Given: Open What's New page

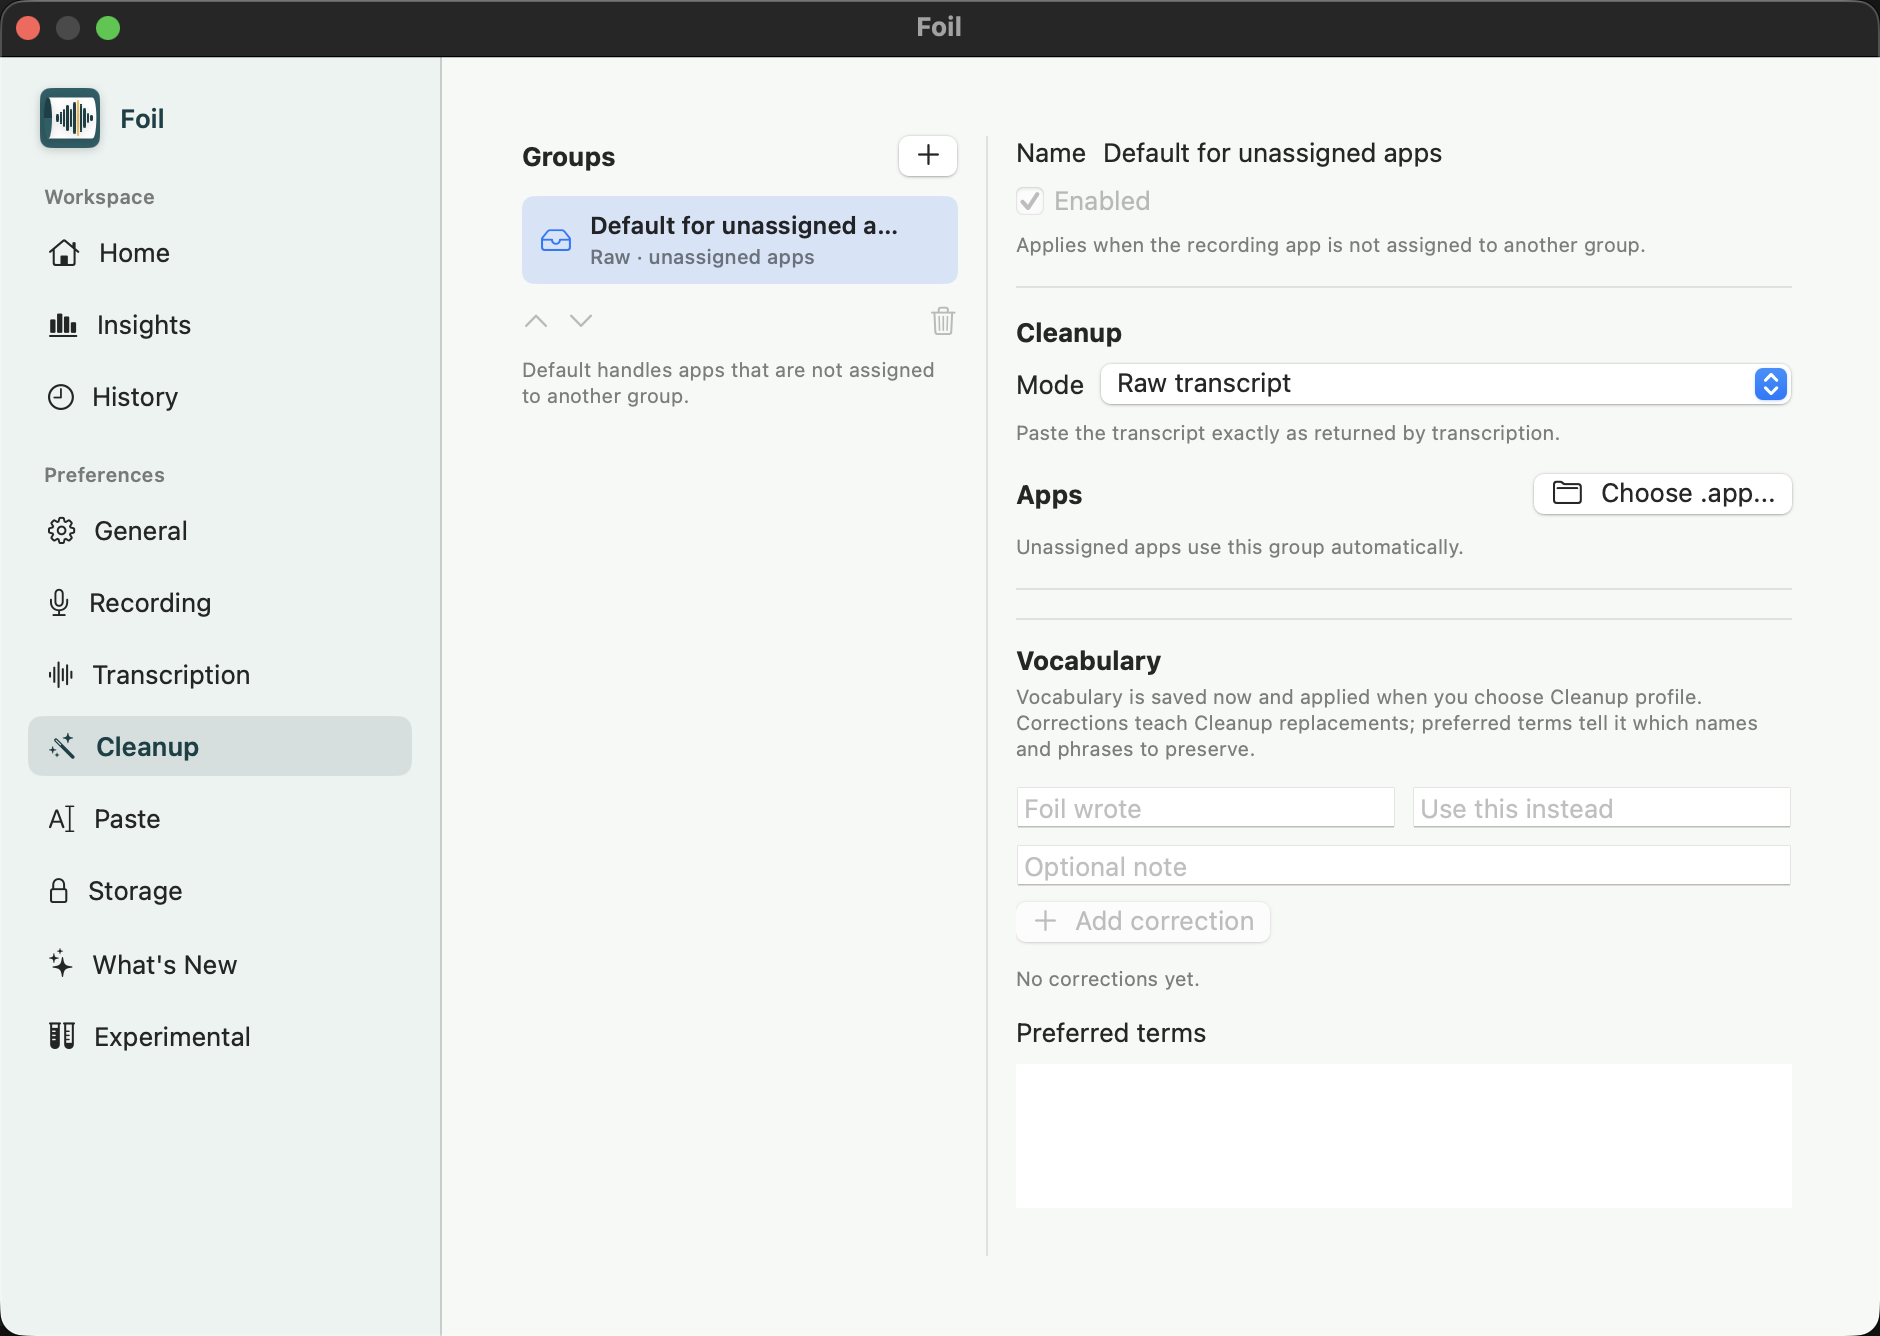Looking at the screenshot, I should point(220,964).
